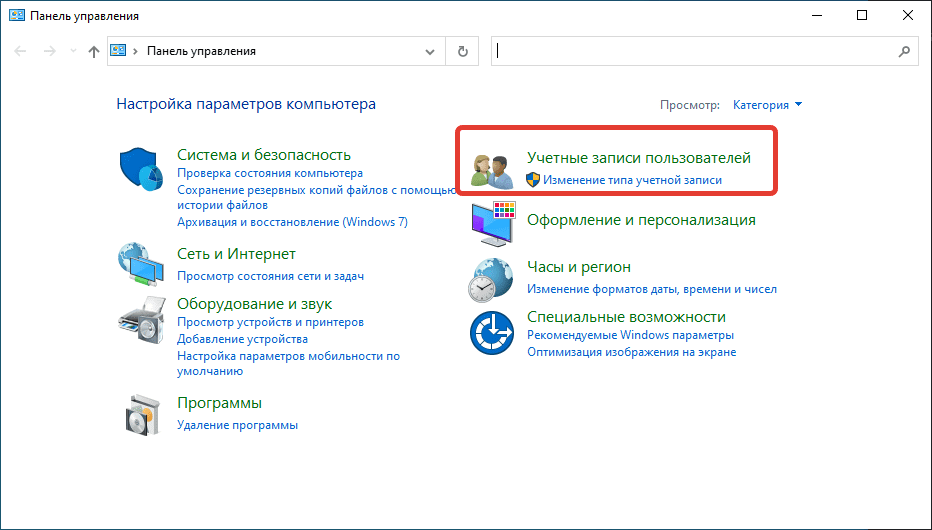Open Оформление и персонализация category

641,220
